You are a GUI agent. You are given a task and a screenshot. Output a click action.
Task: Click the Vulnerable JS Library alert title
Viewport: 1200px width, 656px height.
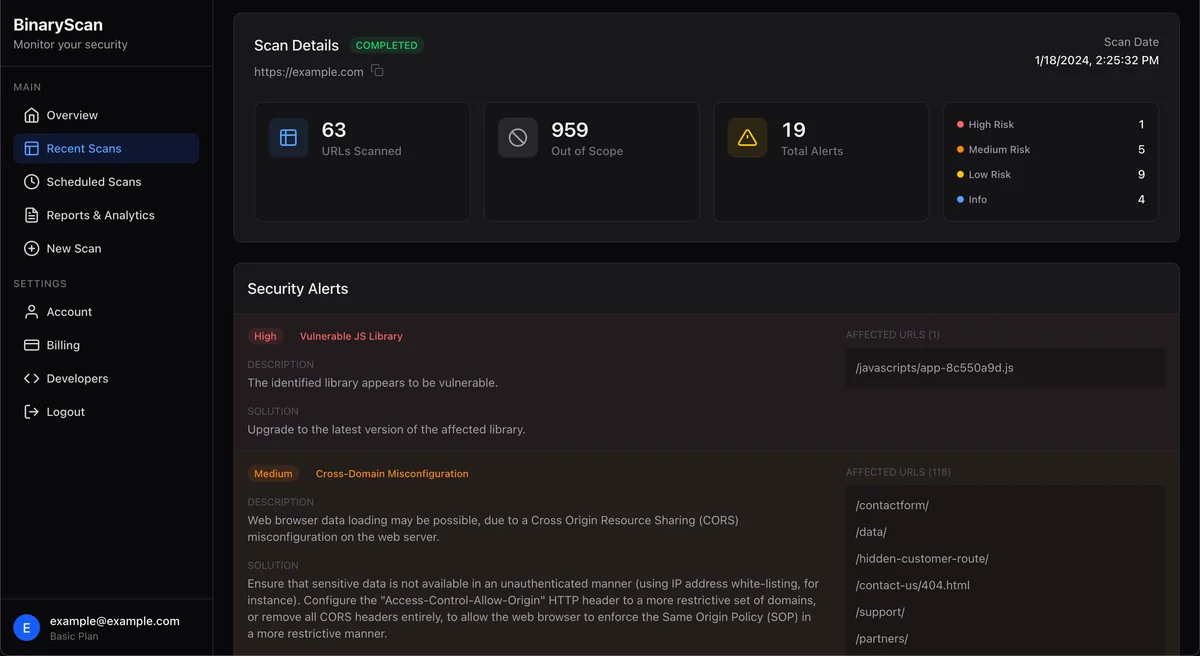[351, 337]
